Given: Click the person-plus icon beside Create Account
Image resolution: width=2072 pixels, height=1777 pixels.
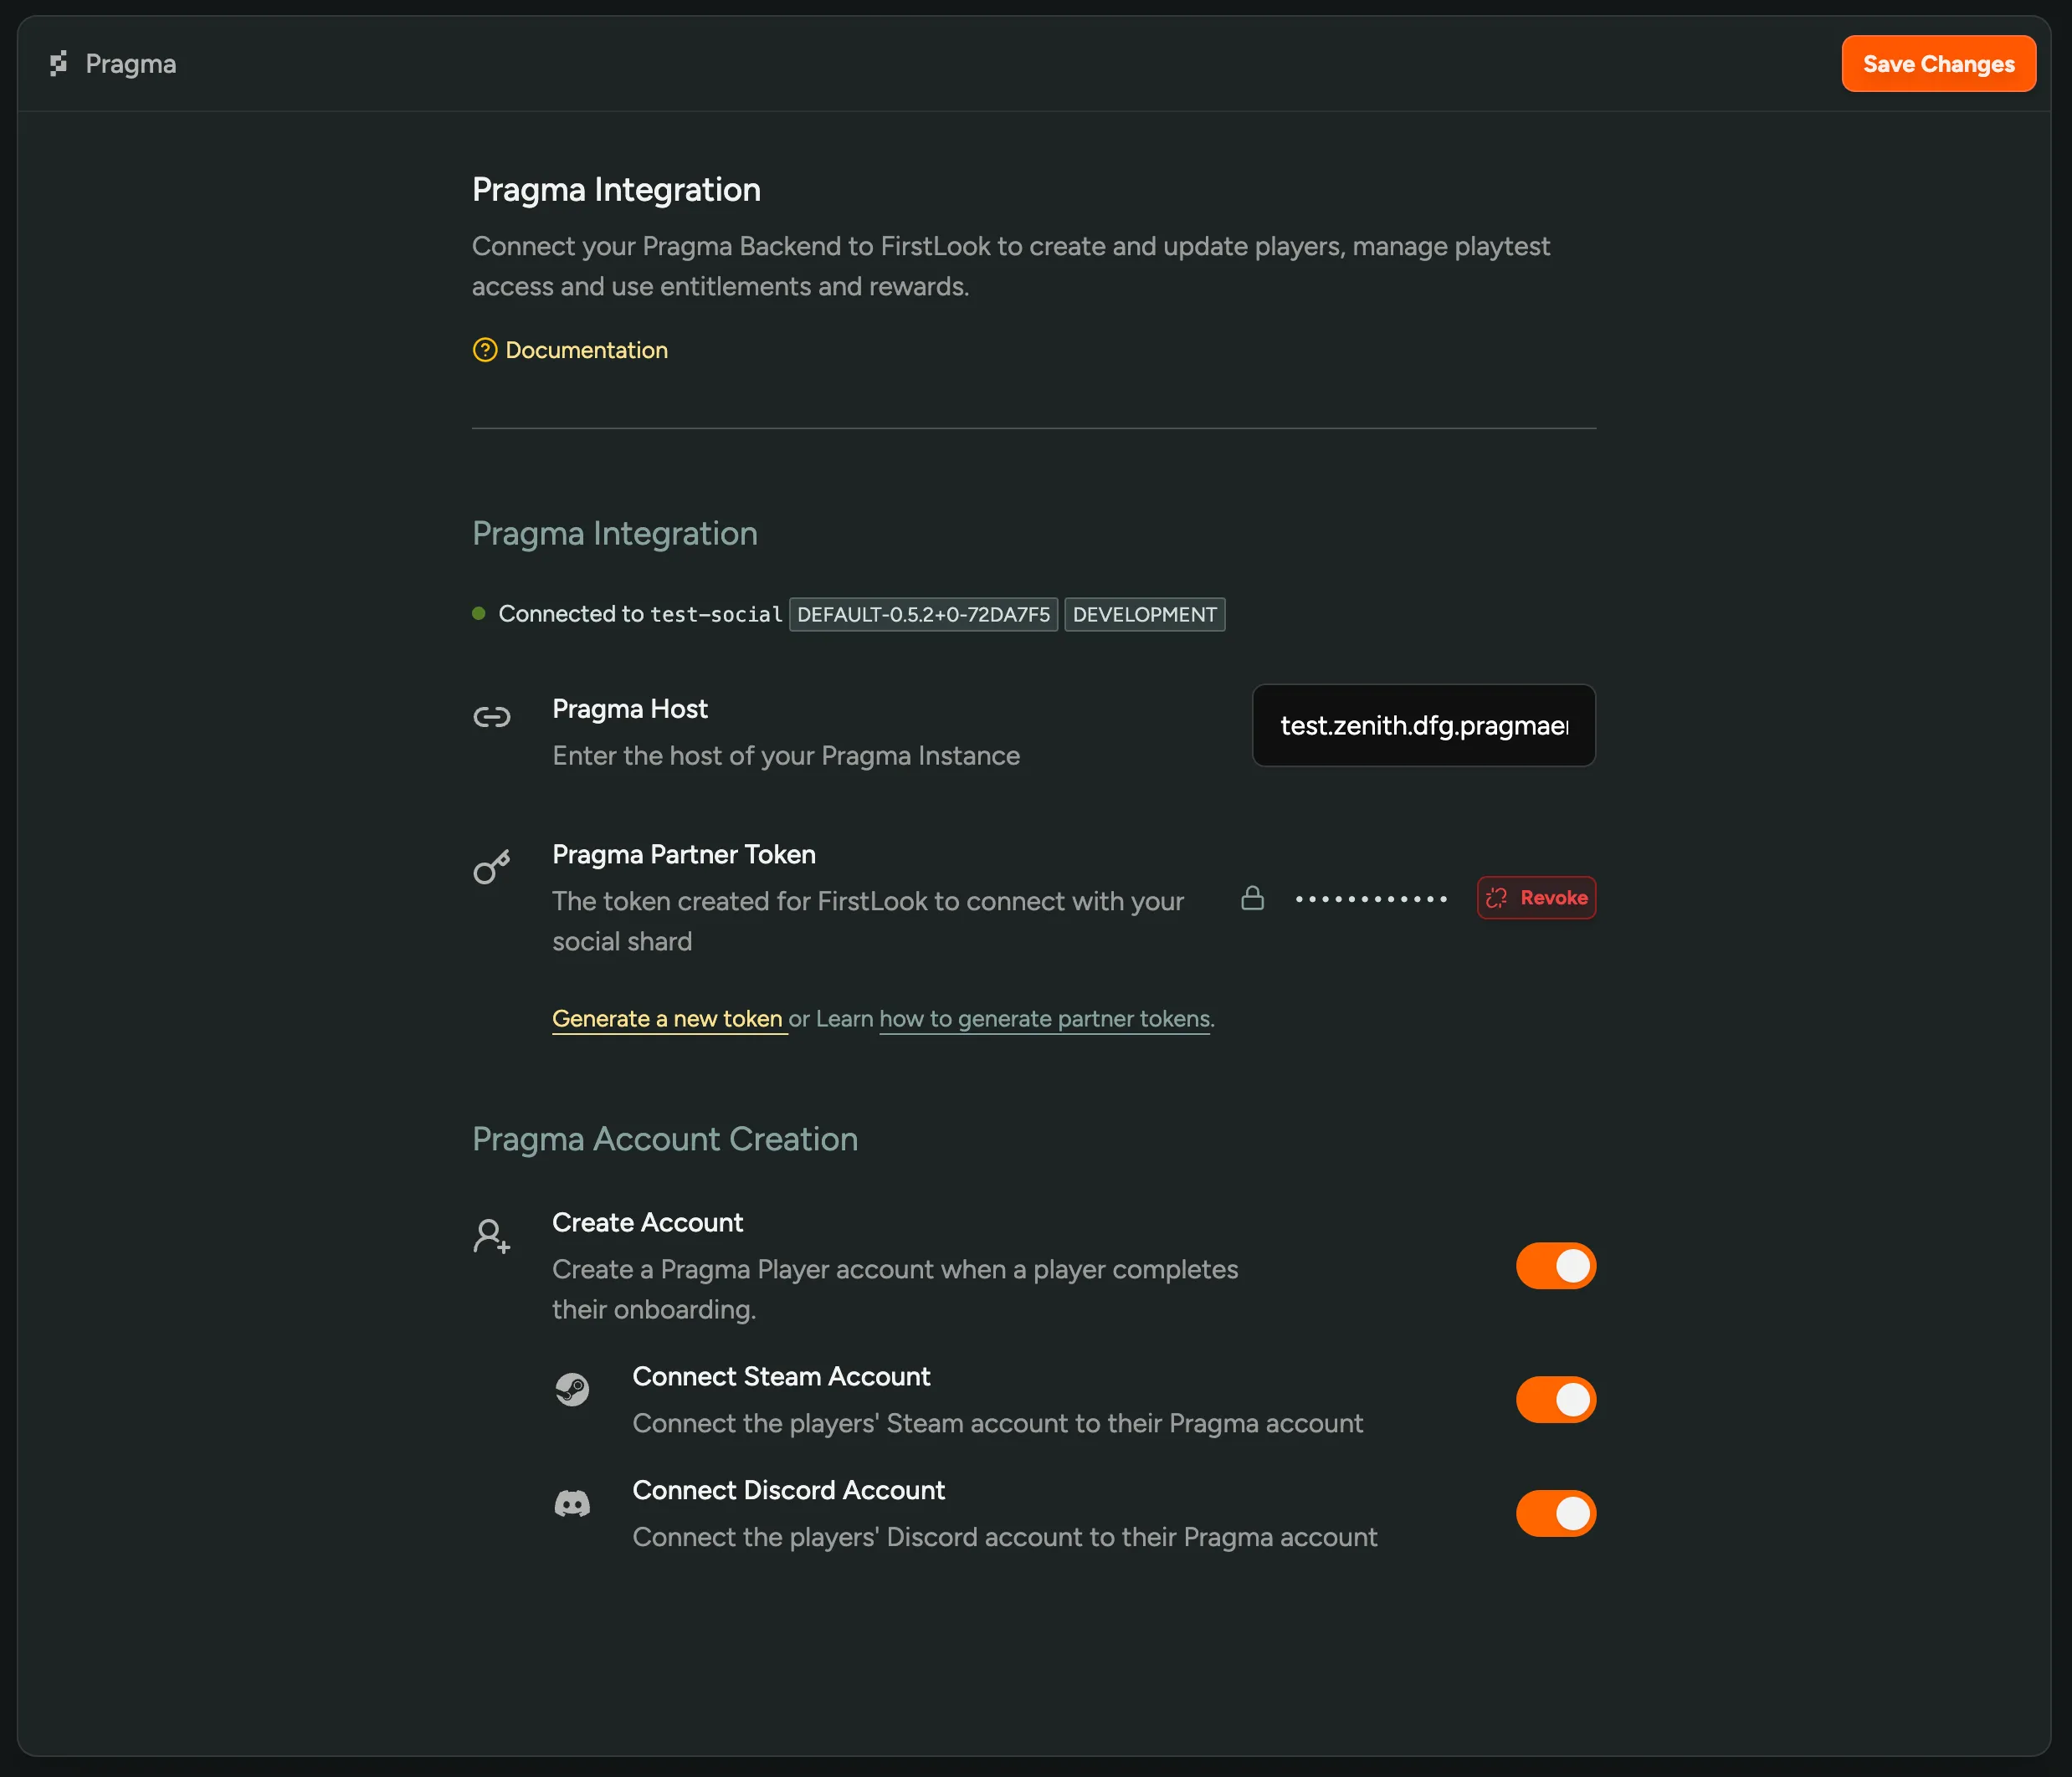Looking at the screenshot, I should (491, 1236).
